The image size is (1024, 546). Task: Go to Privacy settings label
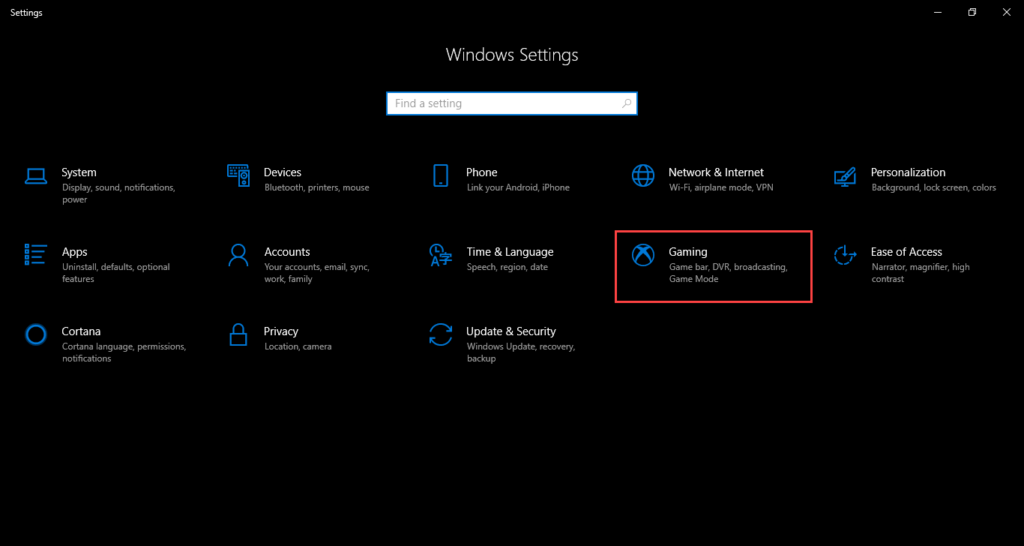pos(281,332)
